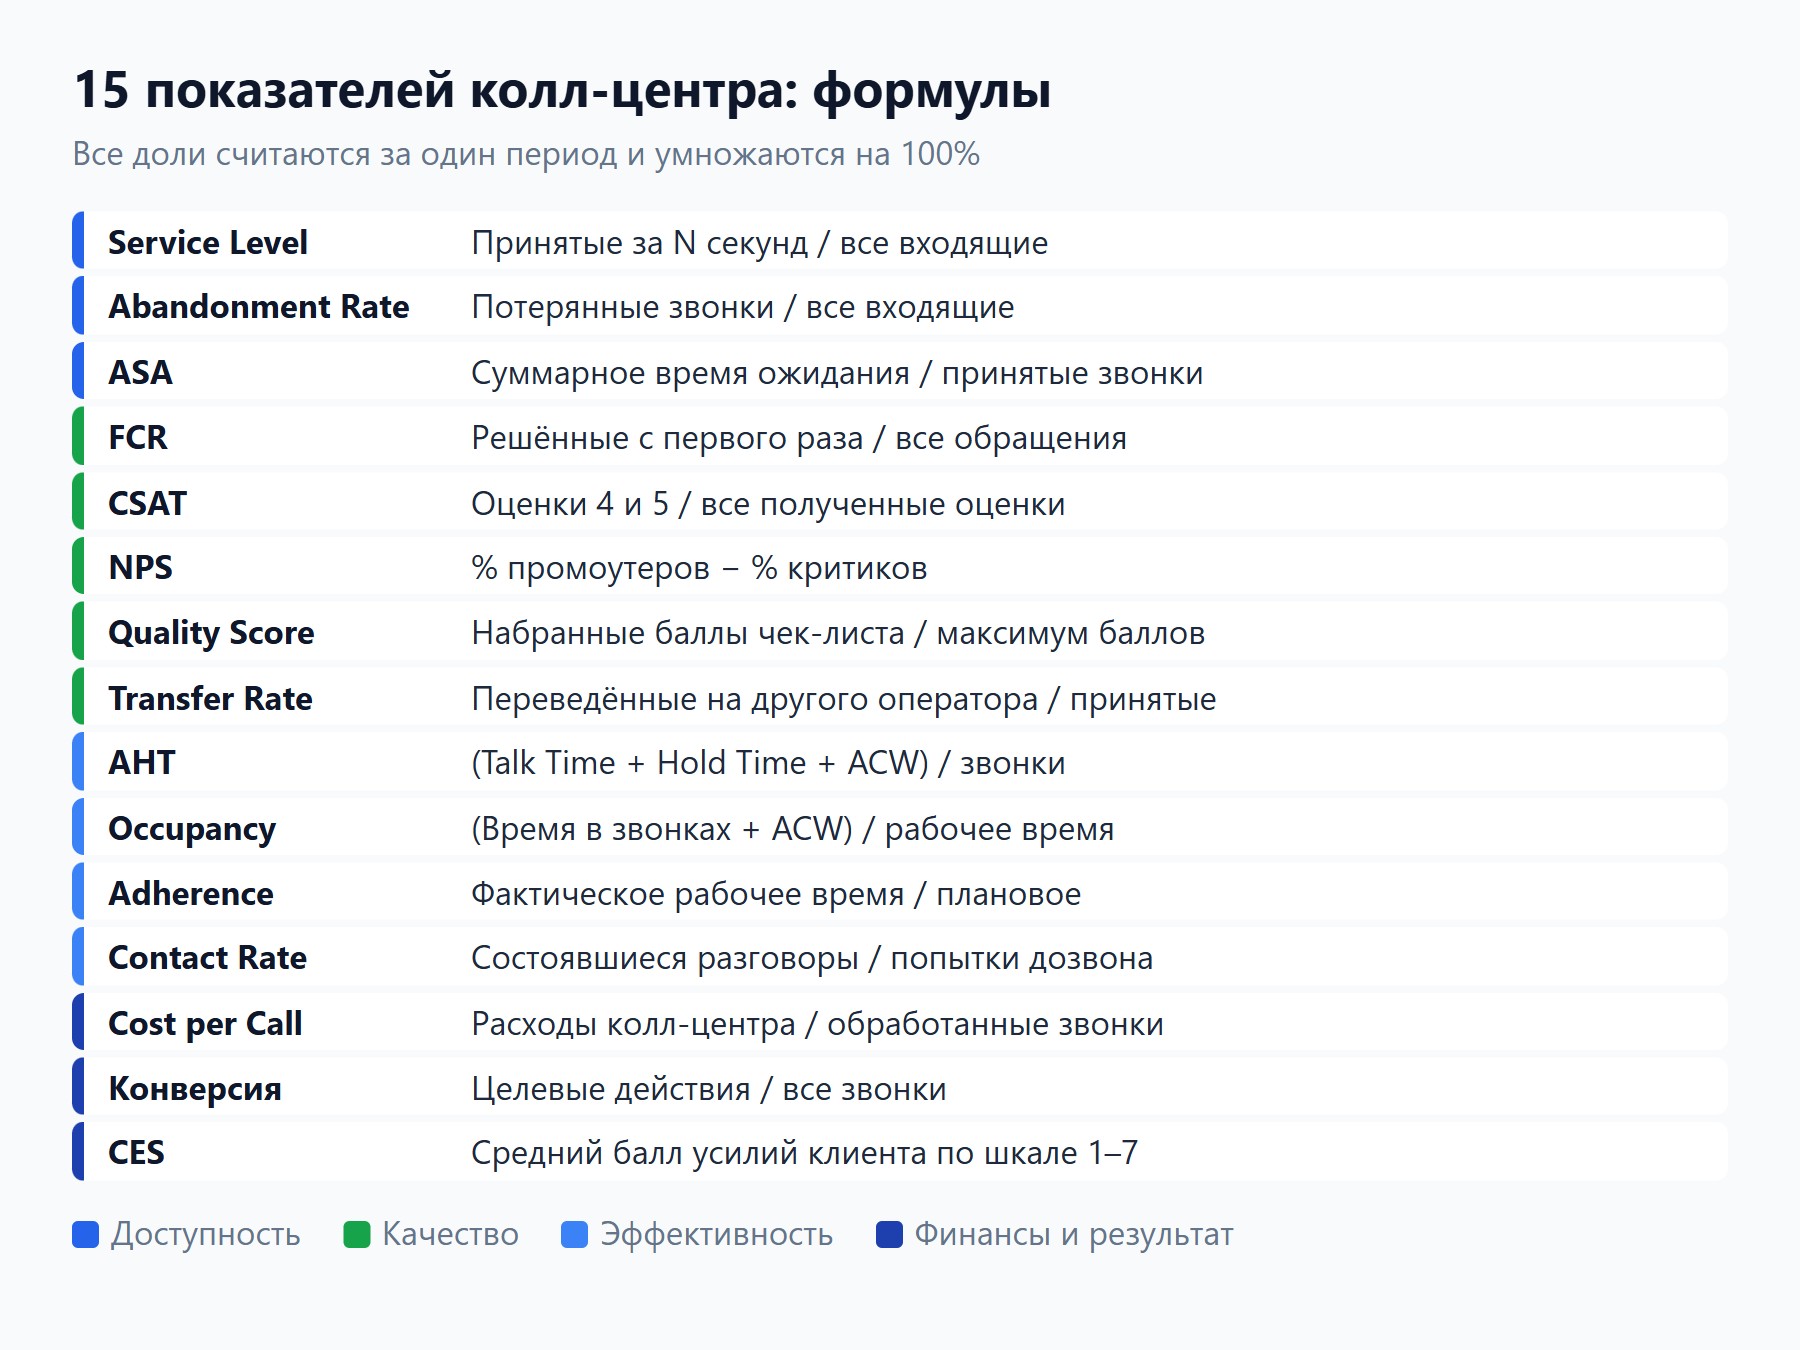Click the subtitle about доли and 100%

pyautogui.click(x=526, y=155)
